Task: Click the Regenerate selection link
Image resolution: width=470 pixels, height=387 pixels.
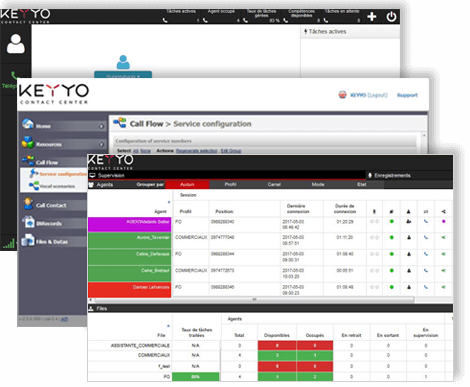Action: tap(196, 151)
